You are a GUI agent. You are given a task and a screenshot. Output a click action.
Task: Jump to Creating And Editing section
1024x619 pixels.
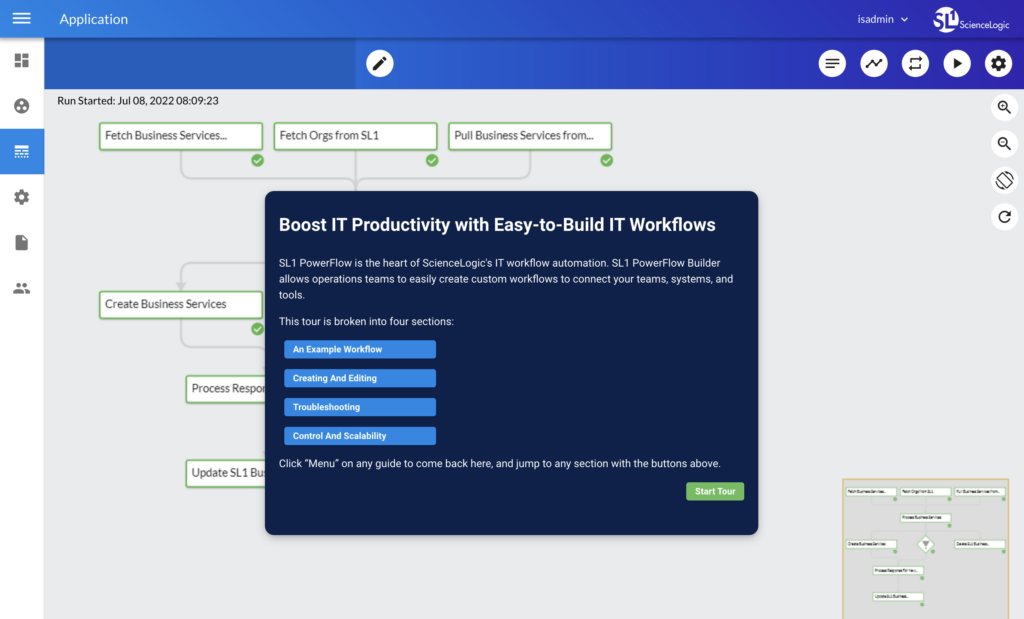[x=360, y=378]
